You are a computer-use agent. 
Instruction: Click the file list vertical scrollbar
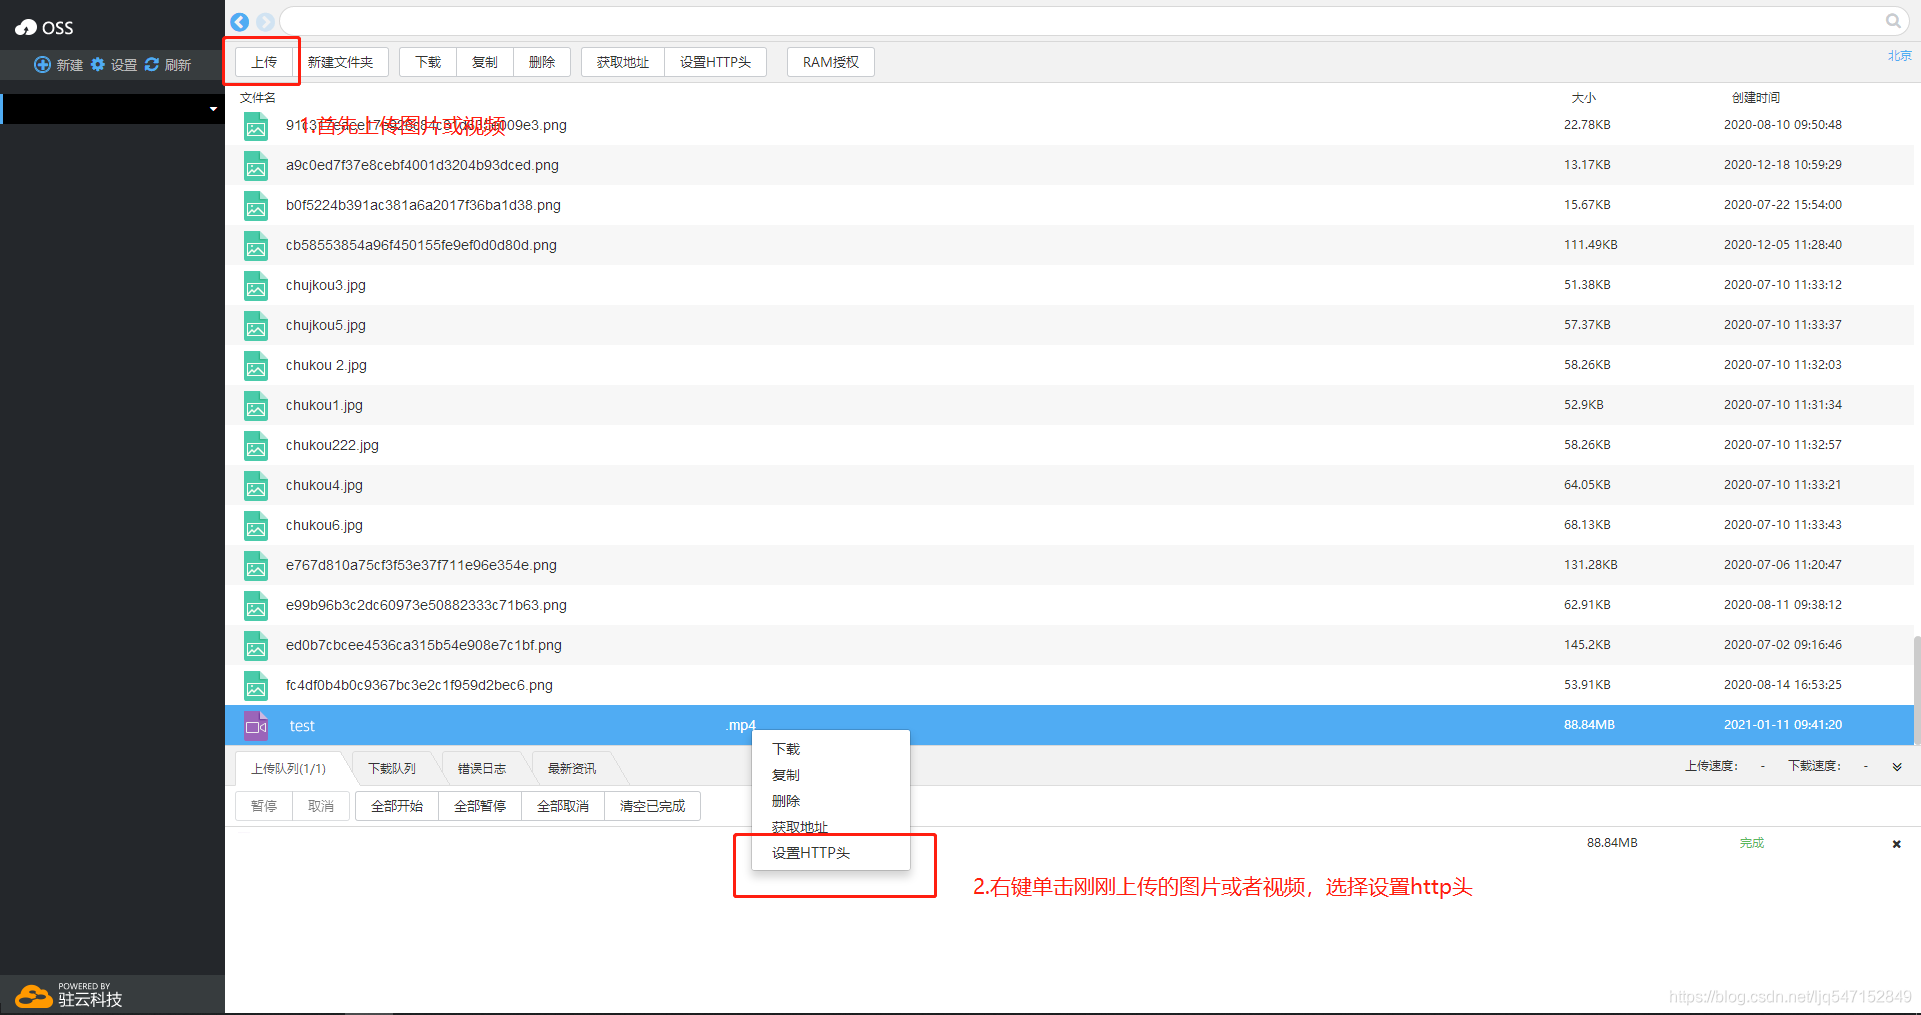tap(1917, 690)
